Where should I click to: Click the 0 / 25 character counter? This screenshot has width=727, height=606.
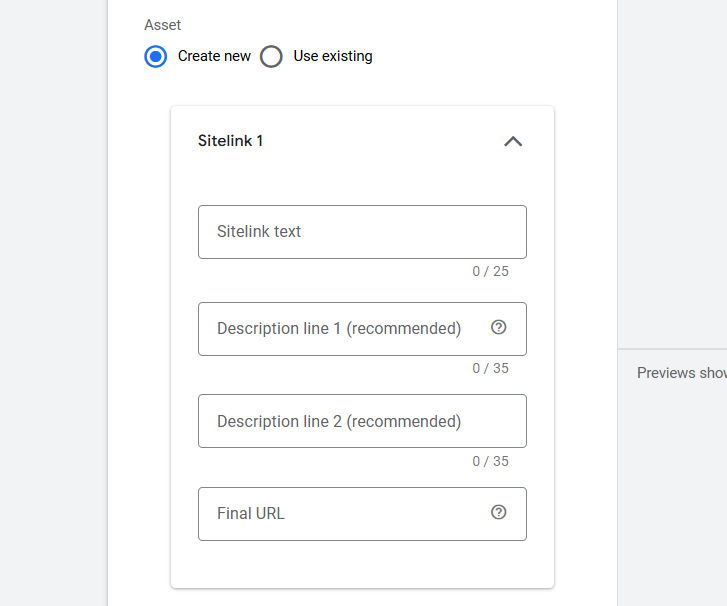tap(490, 271)
